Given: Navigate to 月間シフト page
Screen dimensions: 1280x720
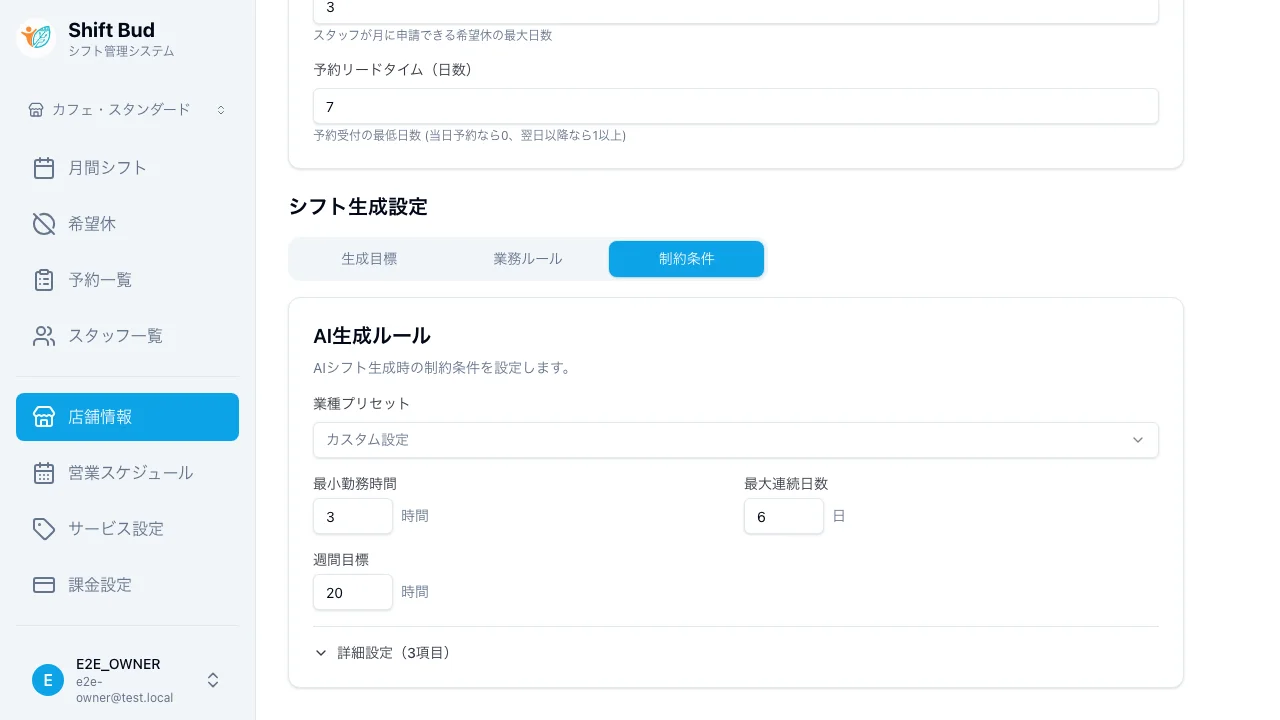Looking at the screenshot, I should coord(107,168).
